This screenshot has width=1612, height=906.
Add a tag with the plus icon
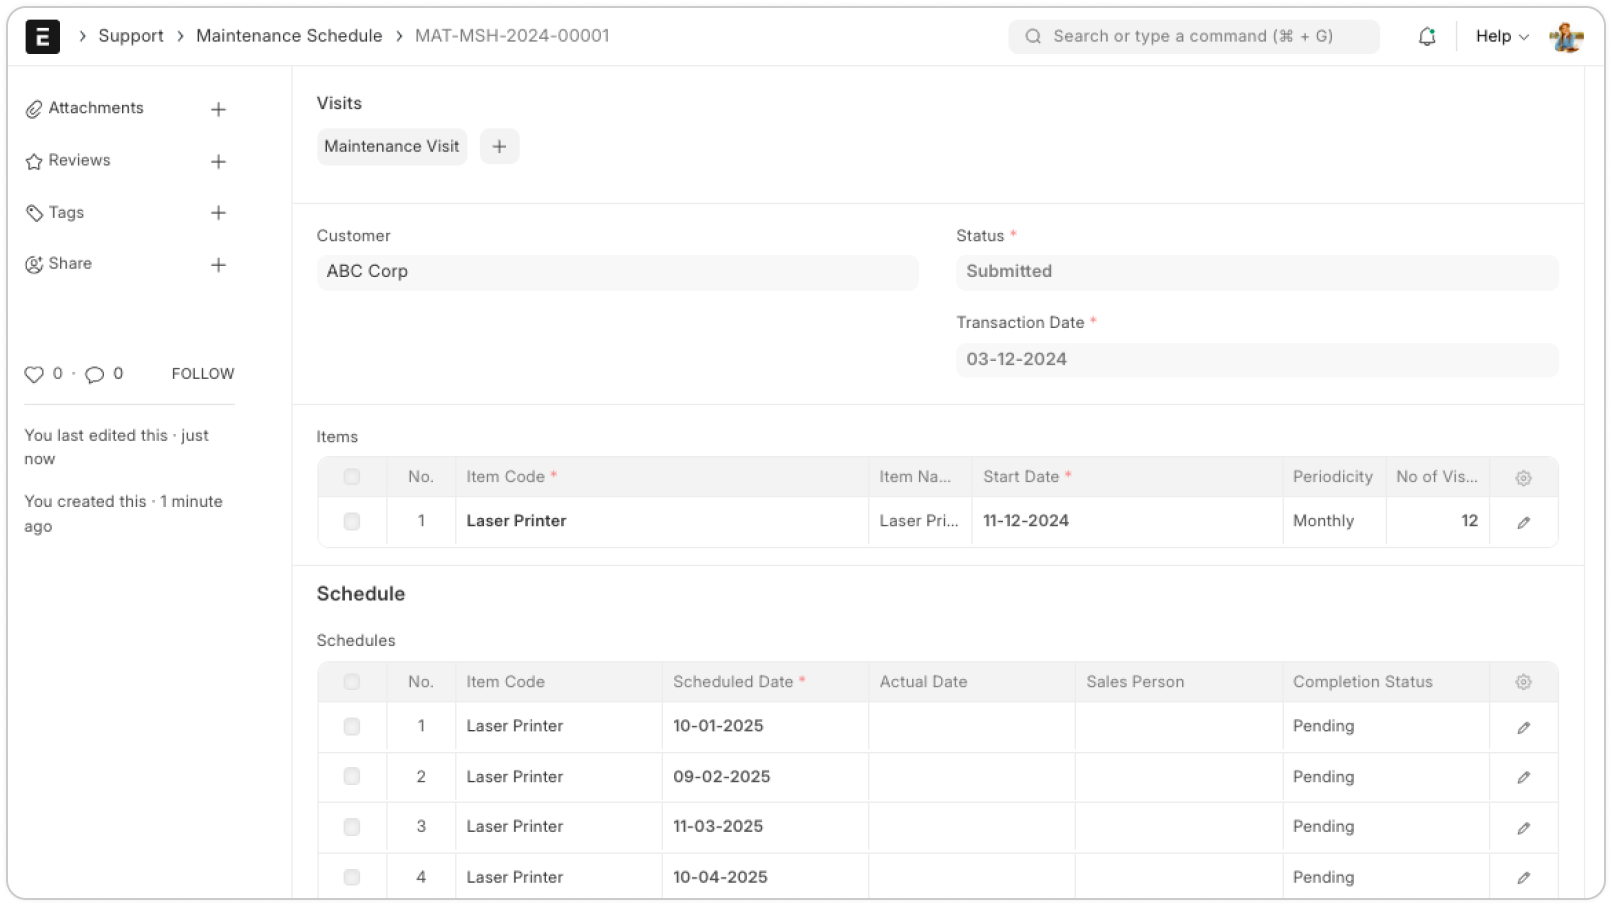pos(218,213)
